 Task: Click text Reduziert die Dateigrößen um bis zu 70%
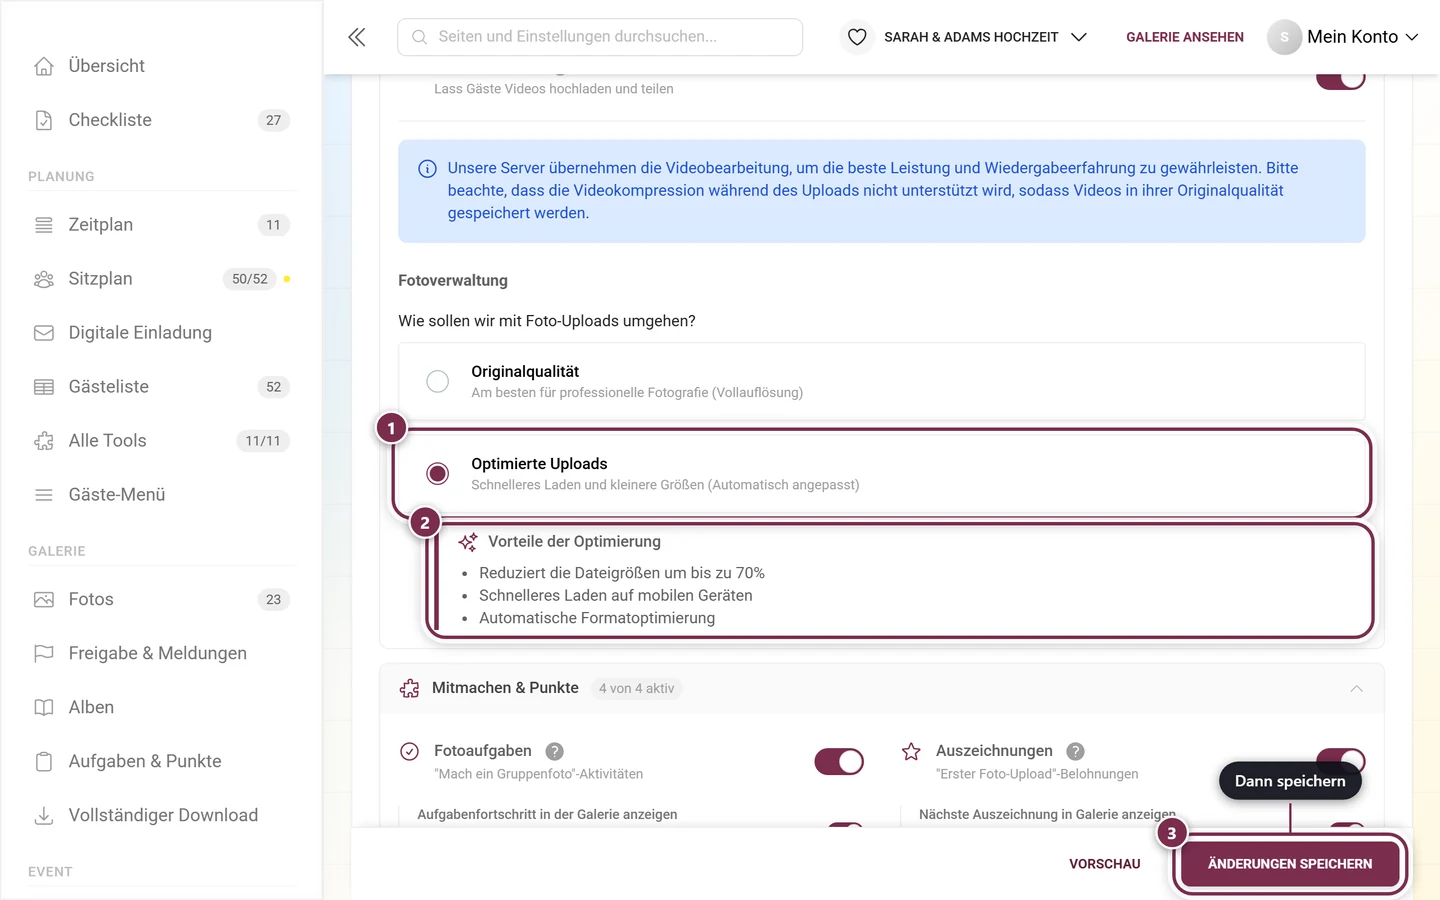pyautogui.click(x=622, y=573)
